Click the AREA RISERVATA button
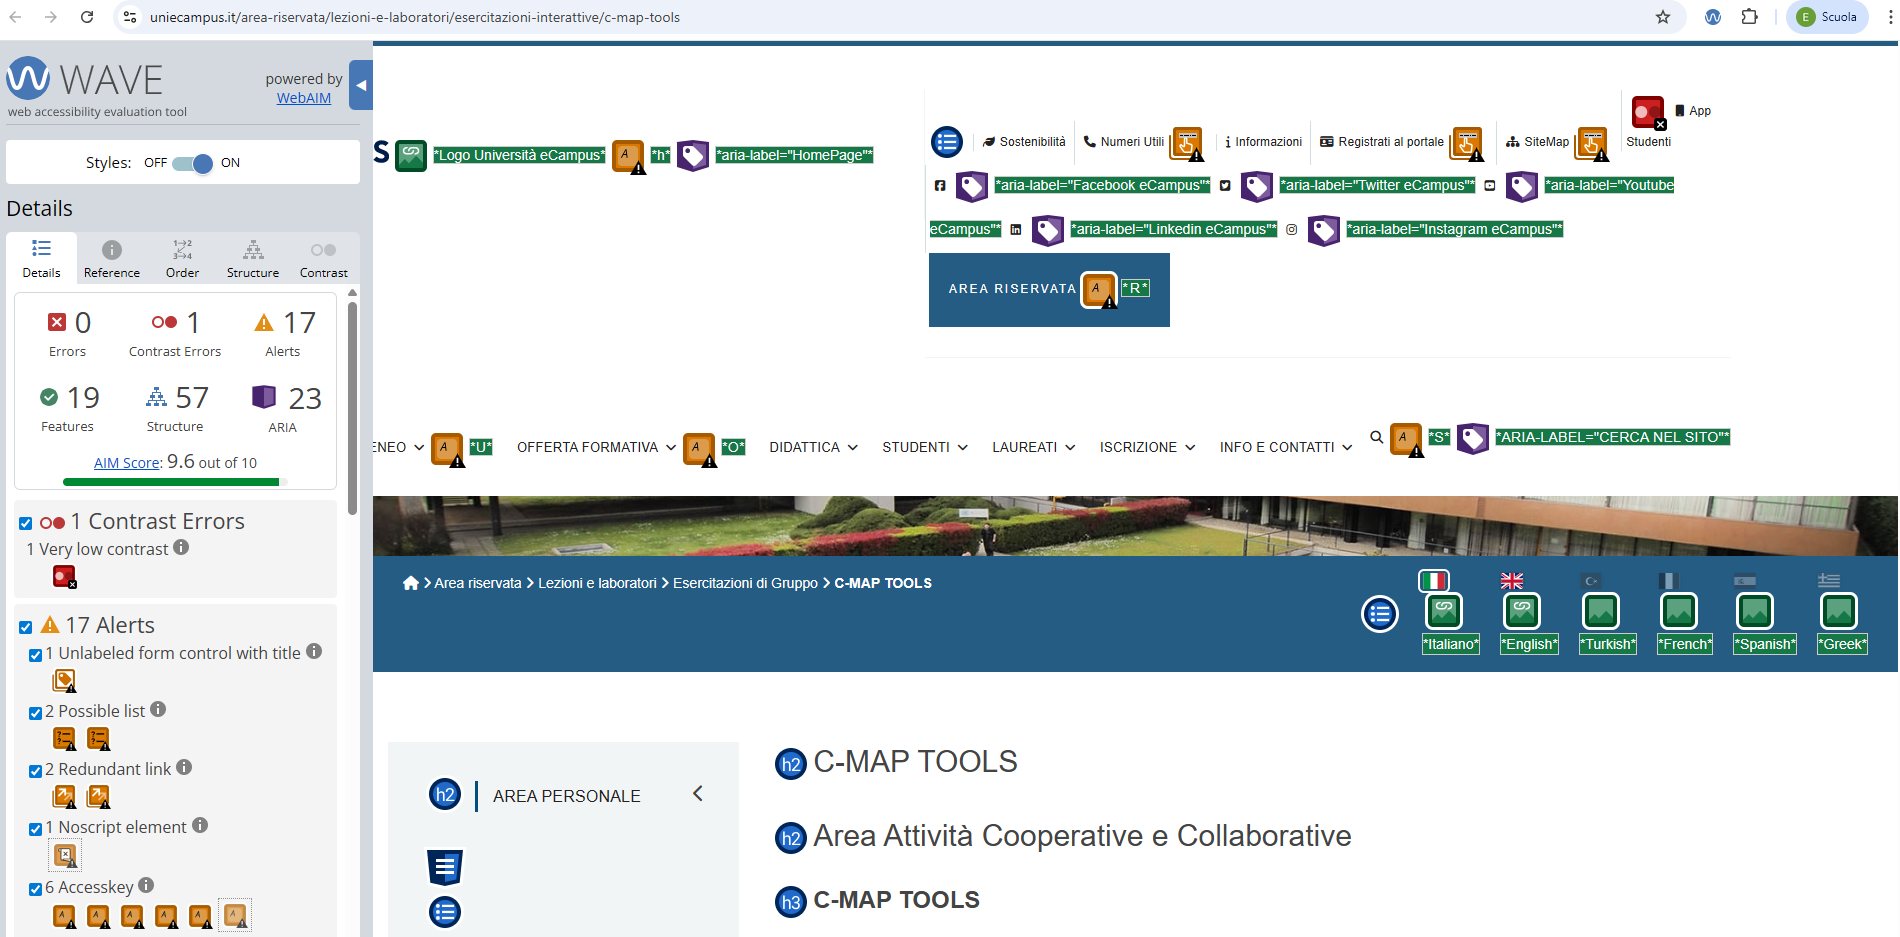Viewport: 1900px width, 937px height. tap(1012, 289)
